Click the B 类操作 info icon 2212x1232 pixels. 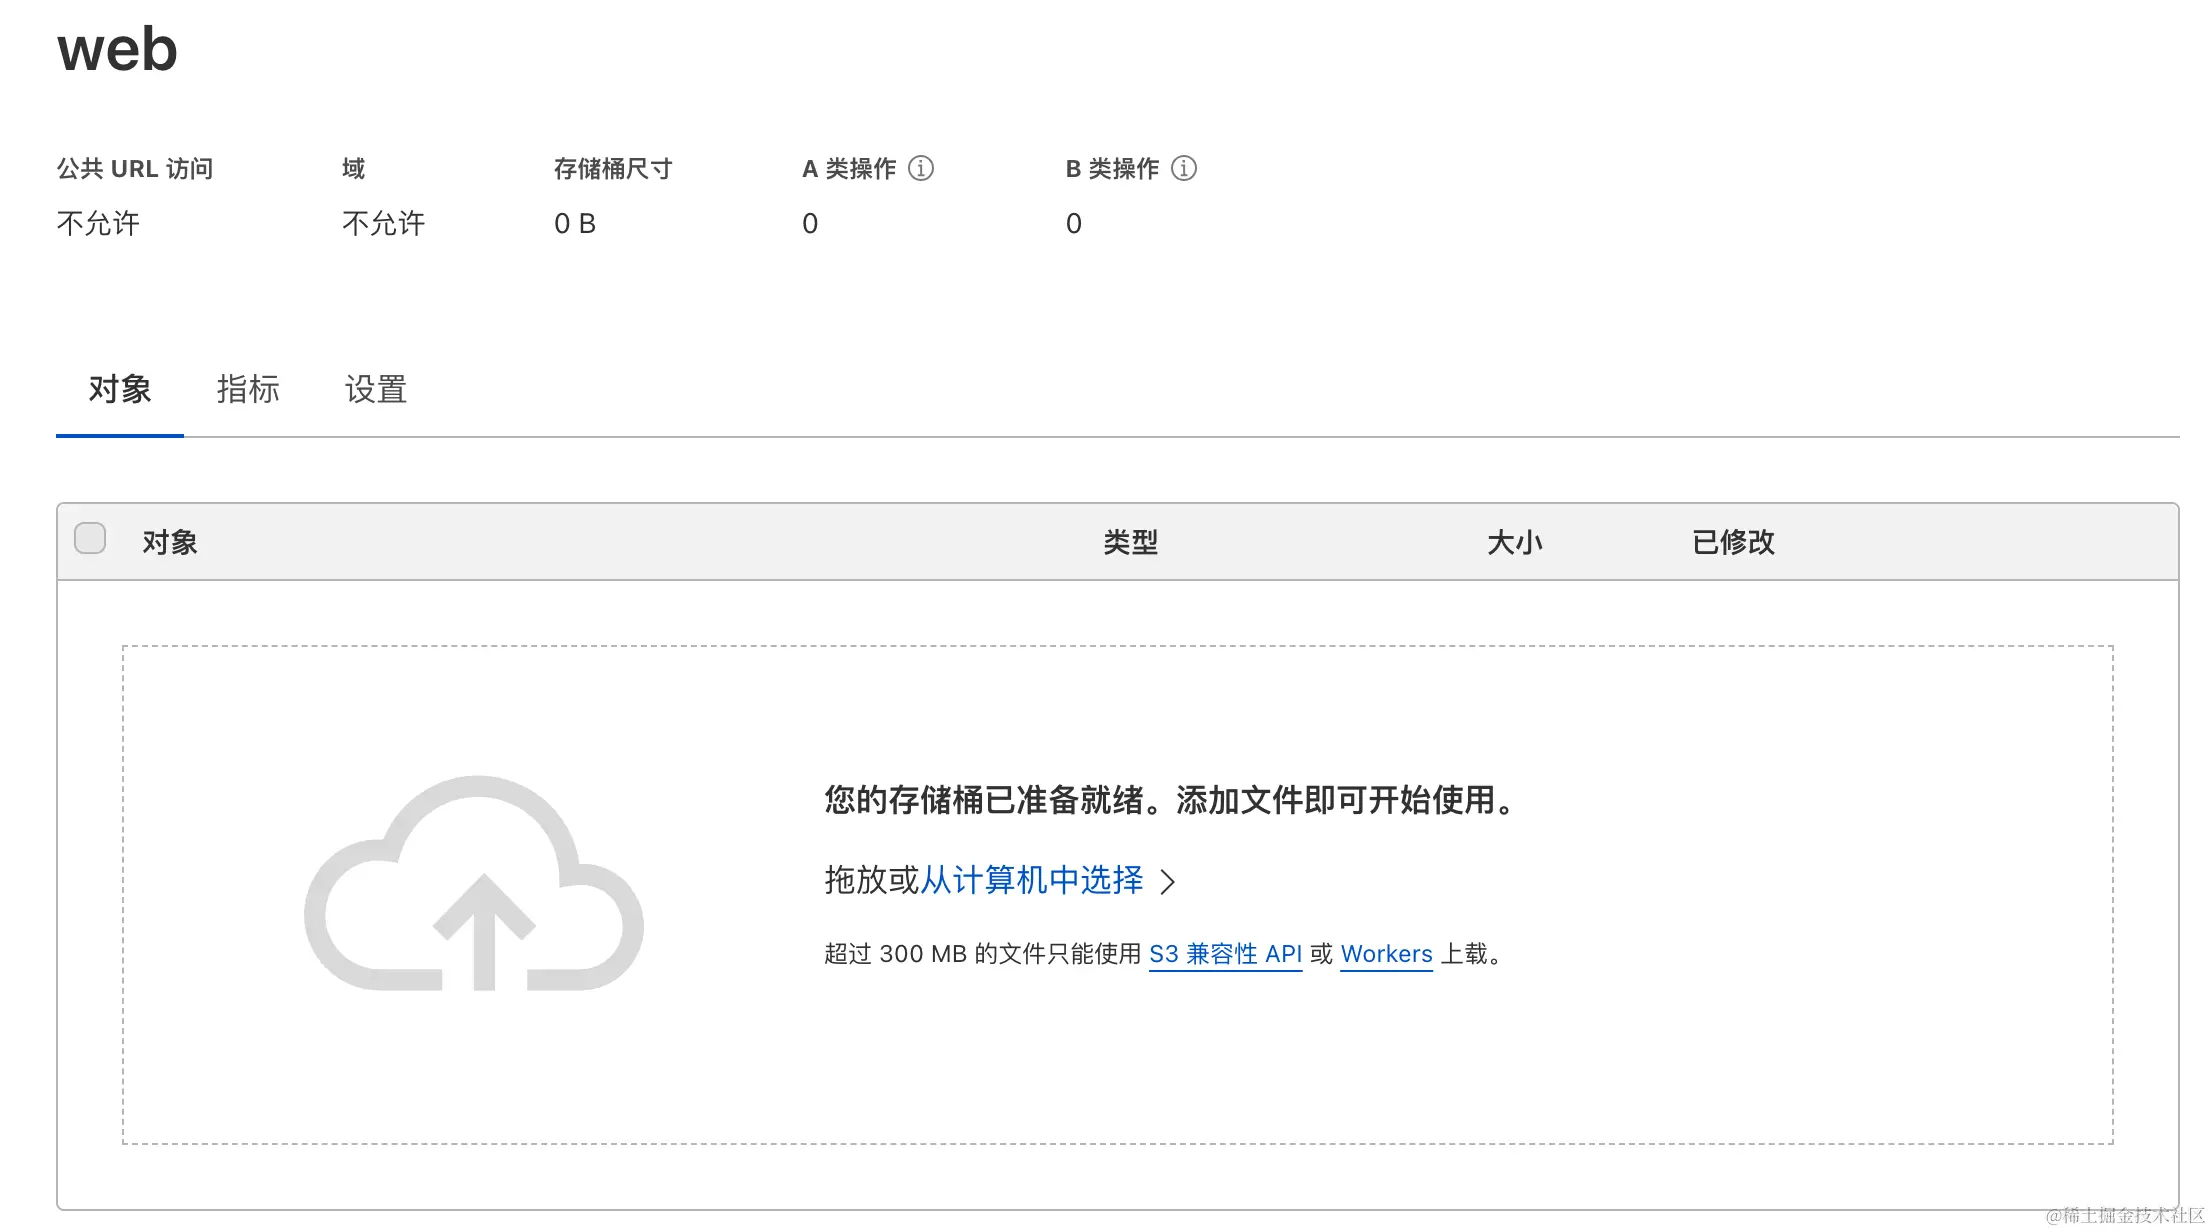[1183, 168]
